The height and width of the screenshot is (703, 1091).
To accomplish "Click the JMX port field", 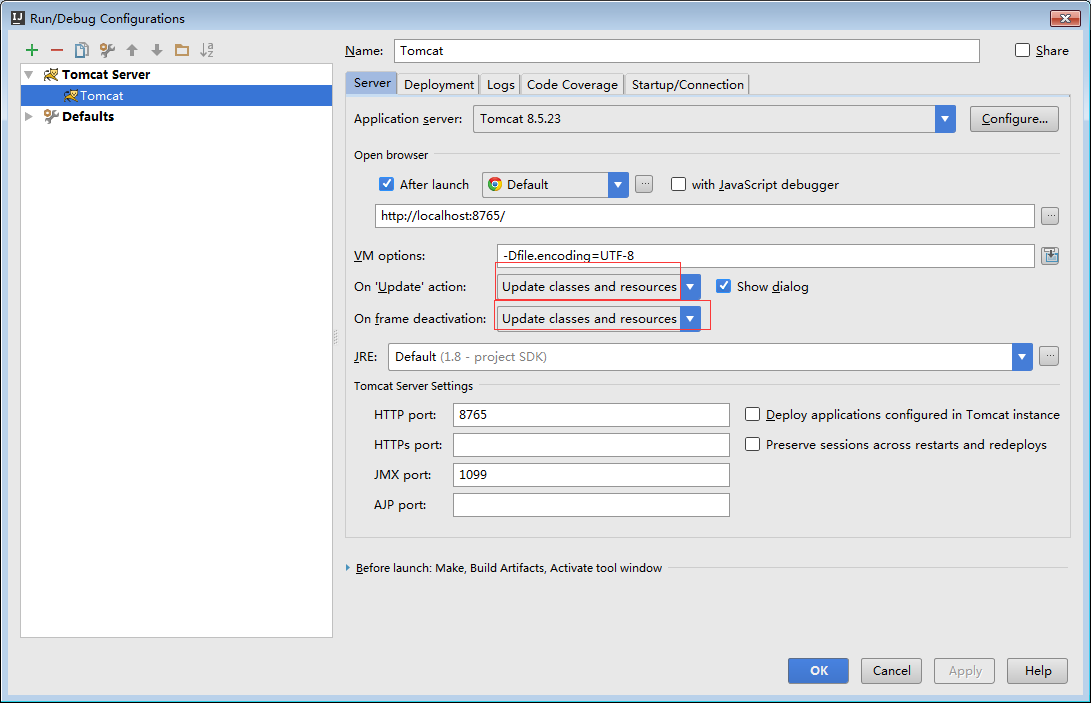I will (x=591, y=475).
